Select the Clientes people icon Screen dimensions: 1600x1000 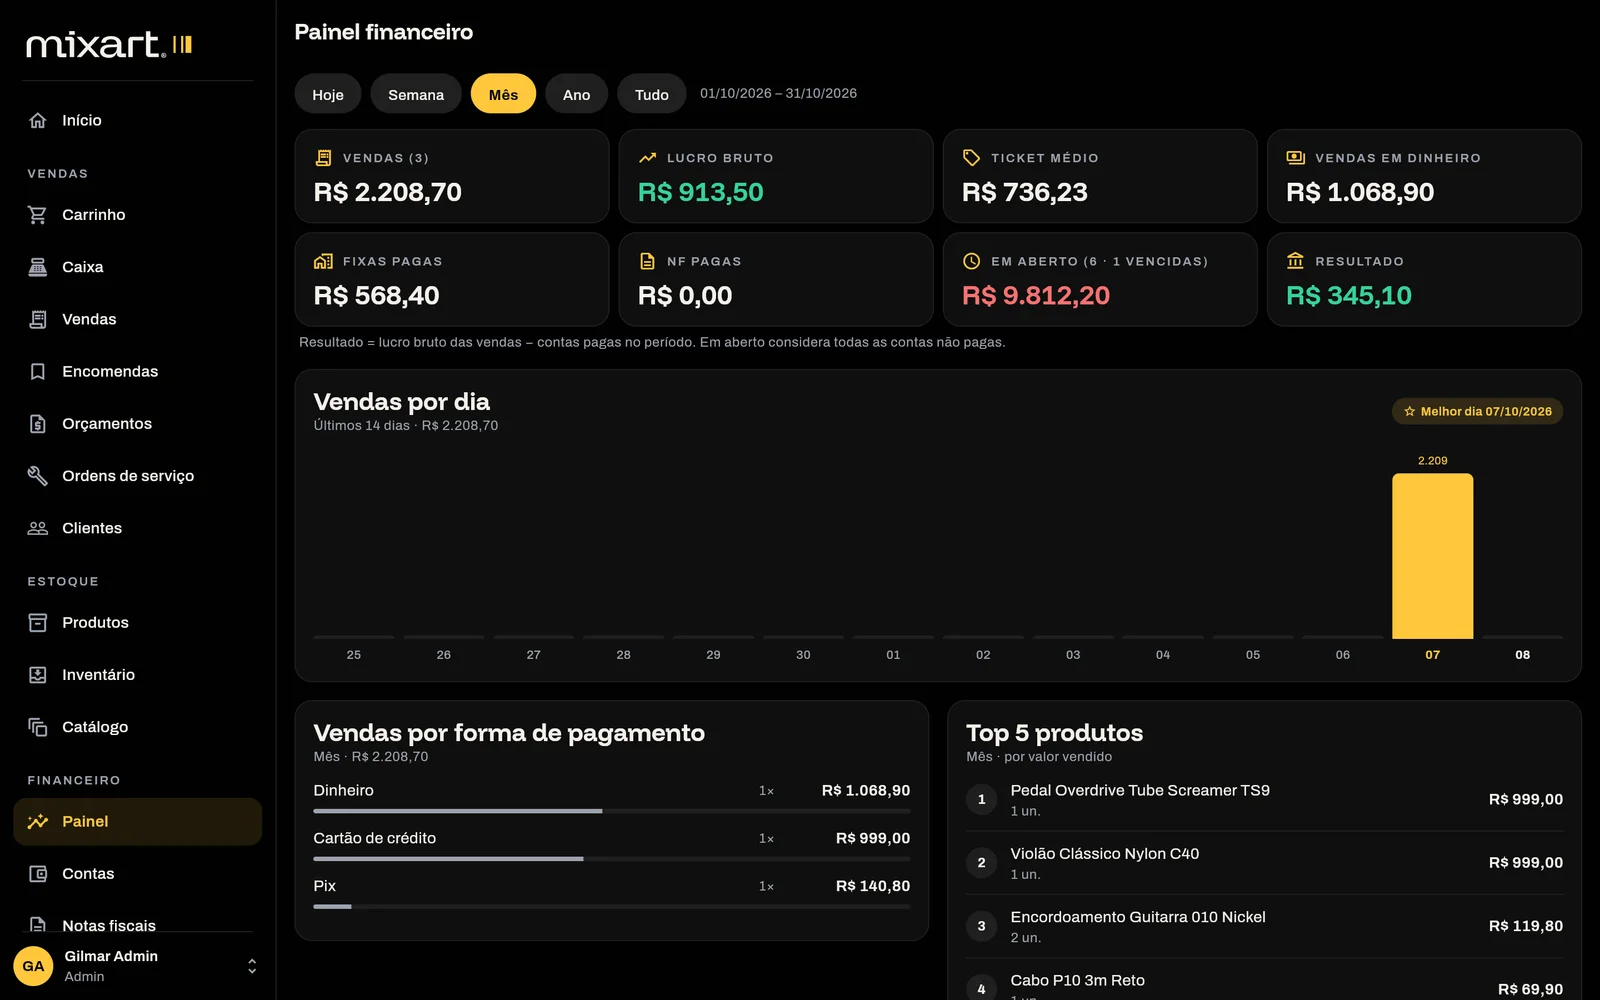tap(38, 528)
